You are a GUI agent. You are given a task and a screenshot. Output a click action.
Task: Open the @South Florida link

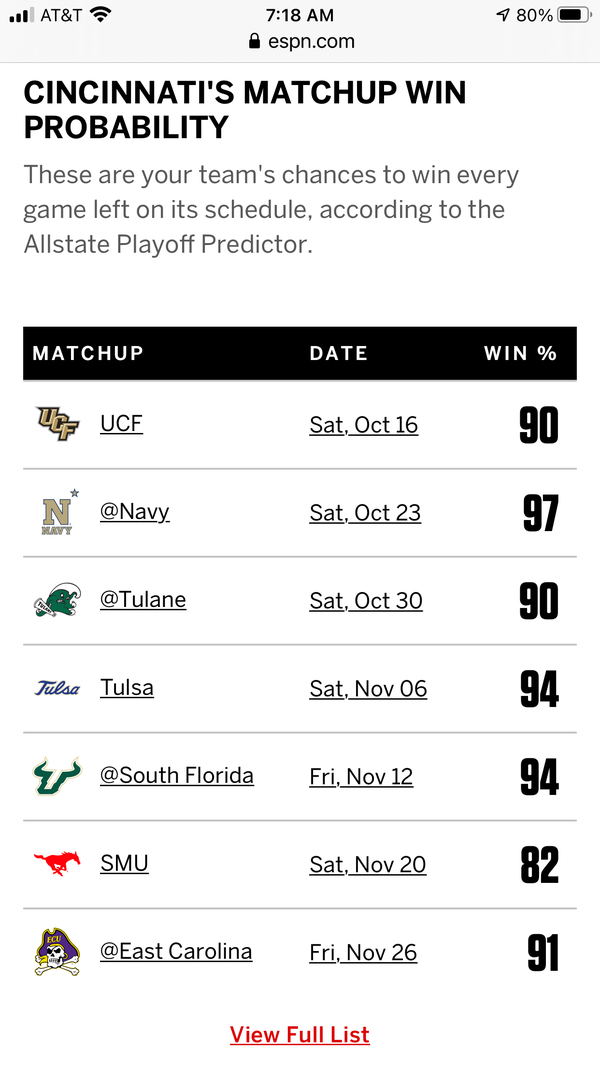pyautogui.click(x=177, y=776)
